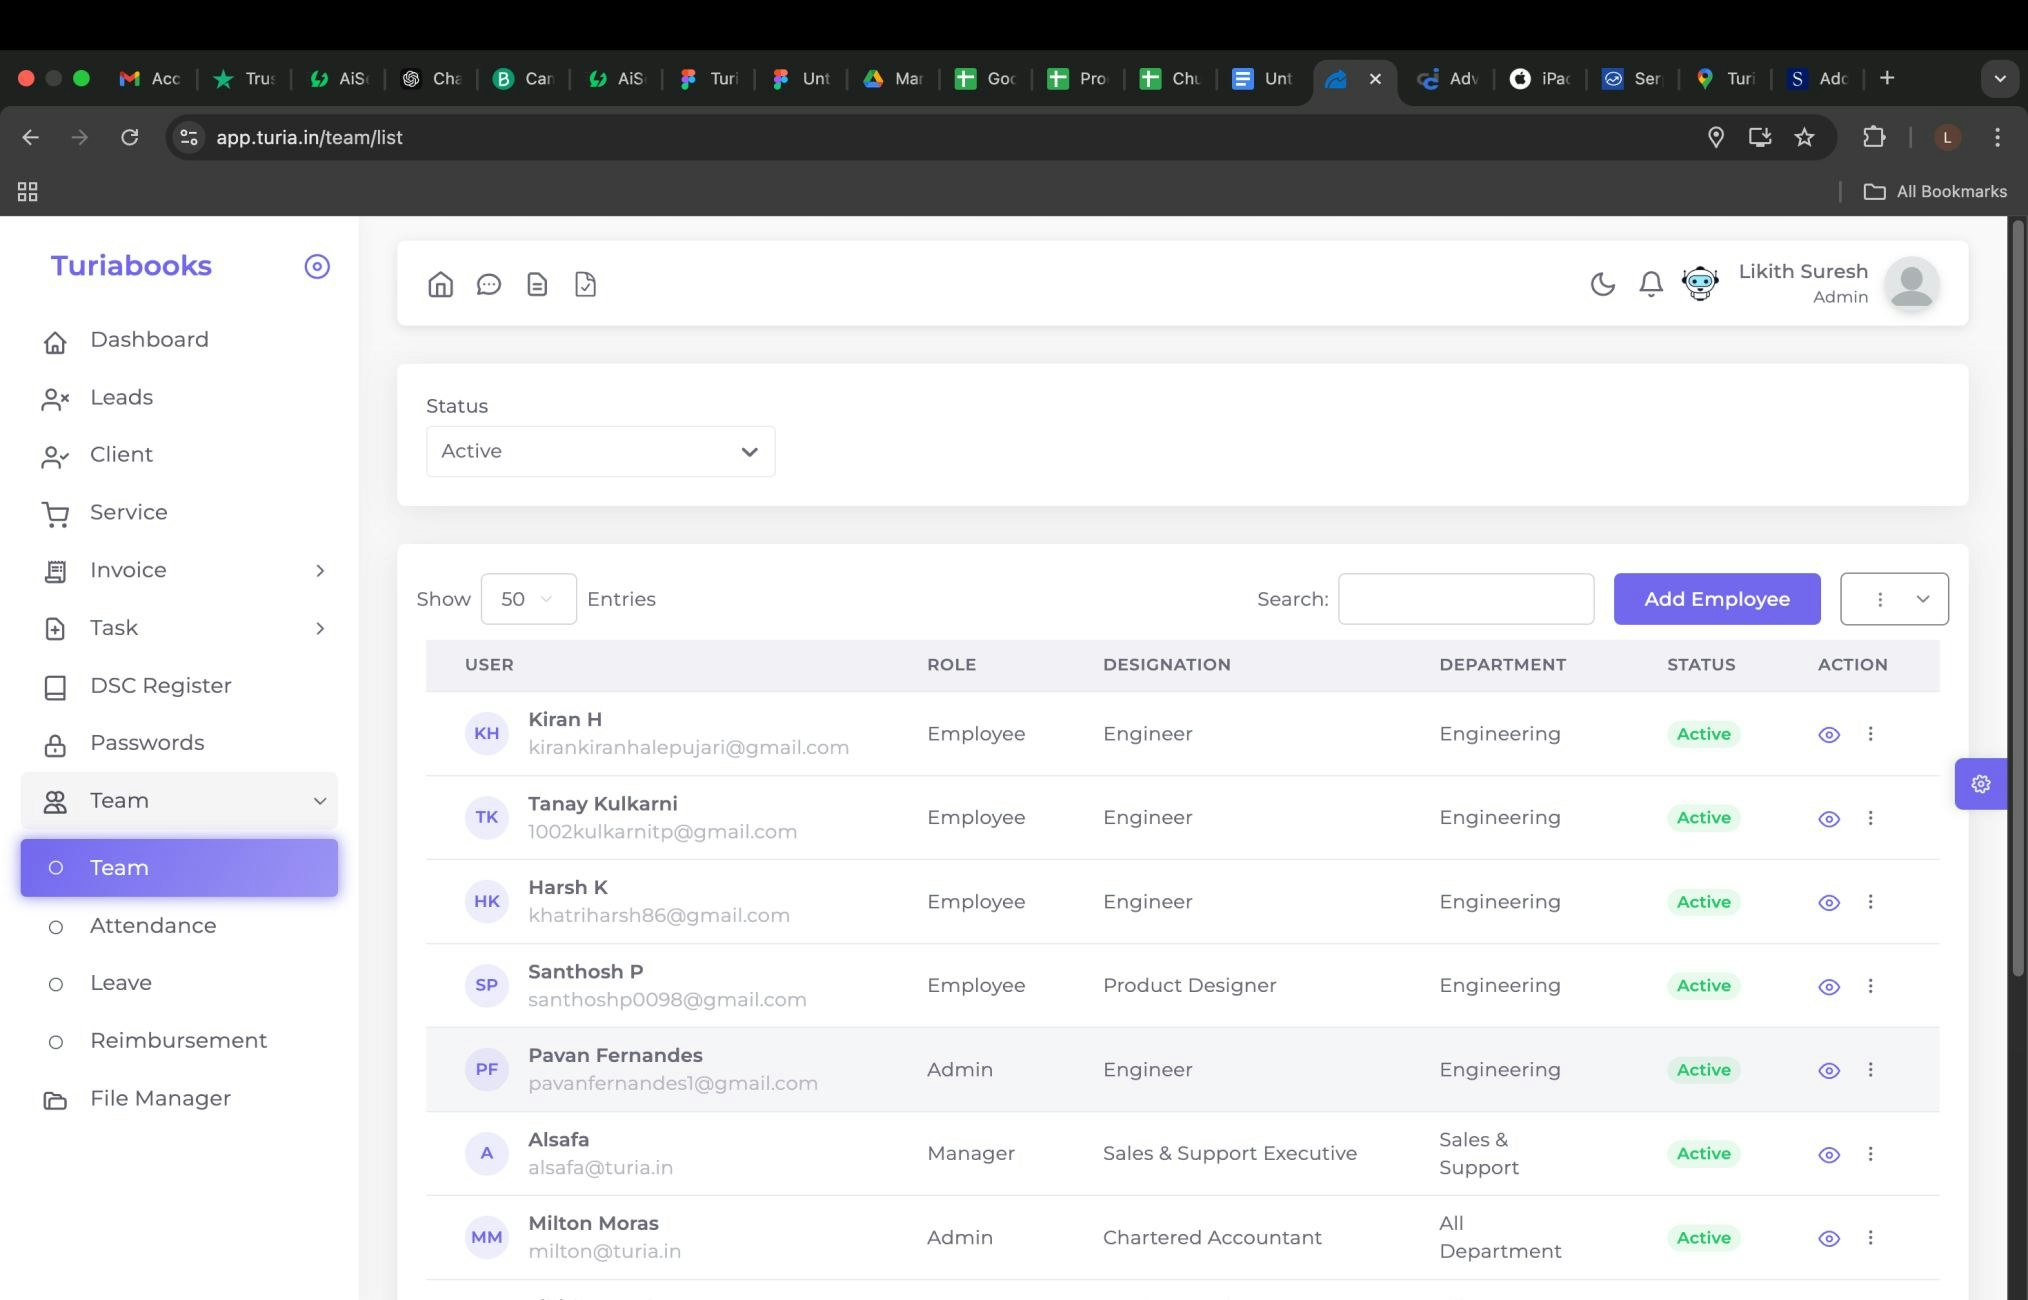The width and height of the screenshot is (2028, 1300).
Task: Open the chat bubble icon in toolbar
Action: (488, 285)
